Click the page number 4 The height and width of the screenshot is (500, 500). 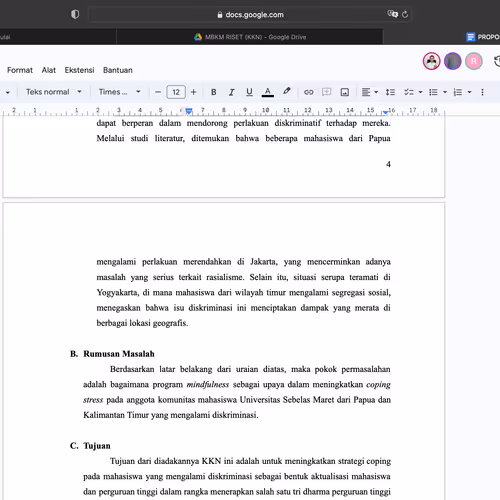pyautogui.click(x=388, y=164)
